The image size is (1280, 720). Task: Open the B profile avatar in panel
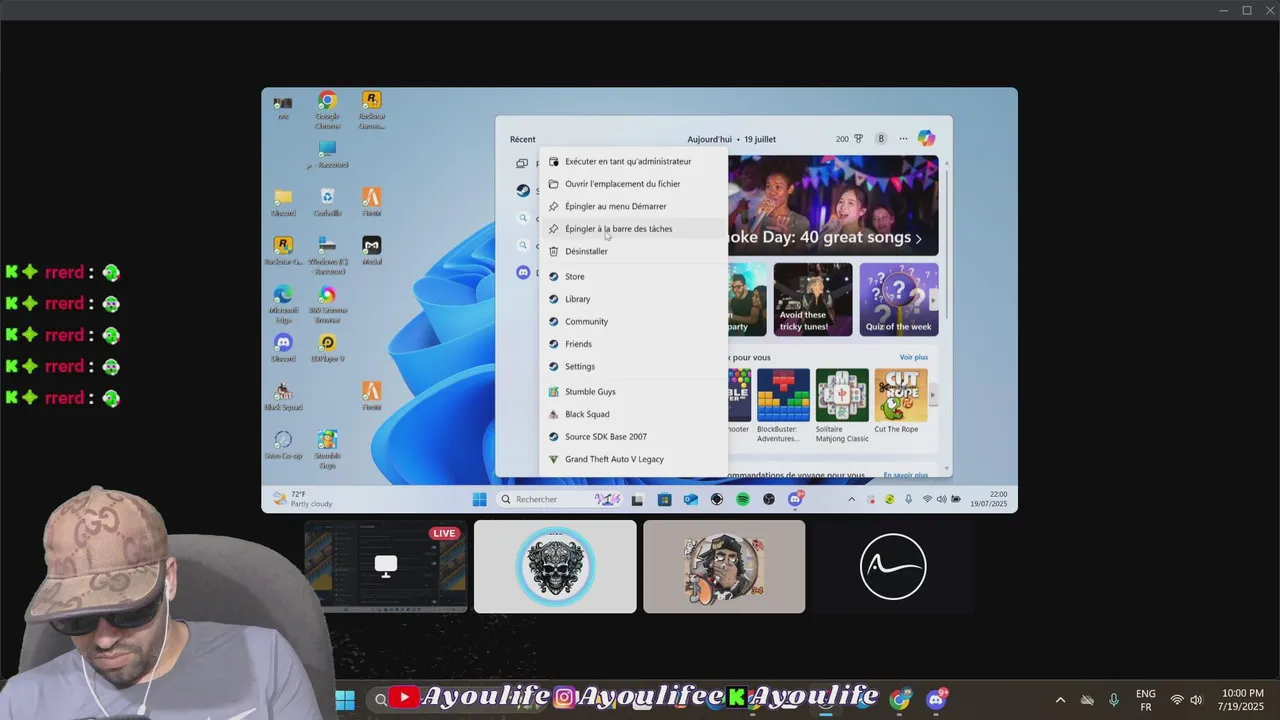tap(881, 139)
